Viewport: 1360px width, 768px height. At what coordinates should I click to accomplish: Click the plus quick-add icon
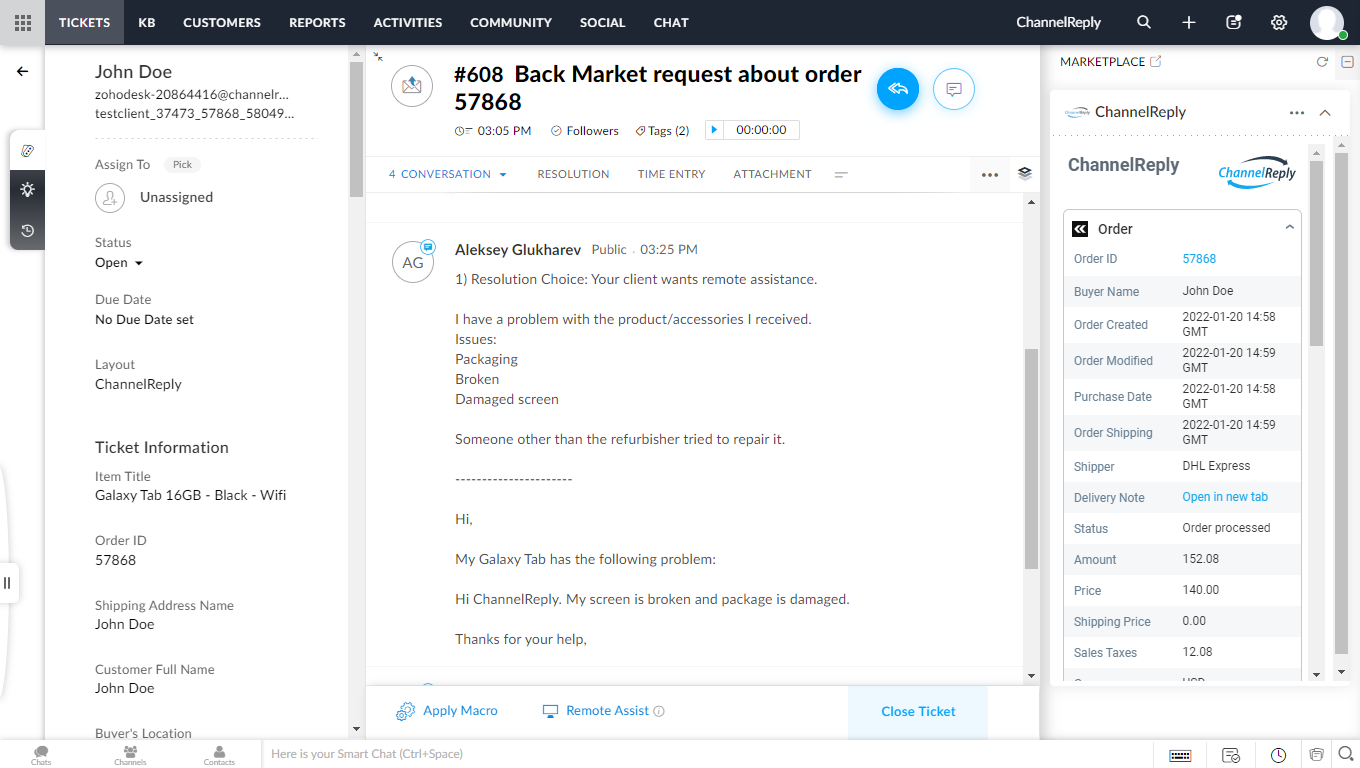pos(1189,22)
